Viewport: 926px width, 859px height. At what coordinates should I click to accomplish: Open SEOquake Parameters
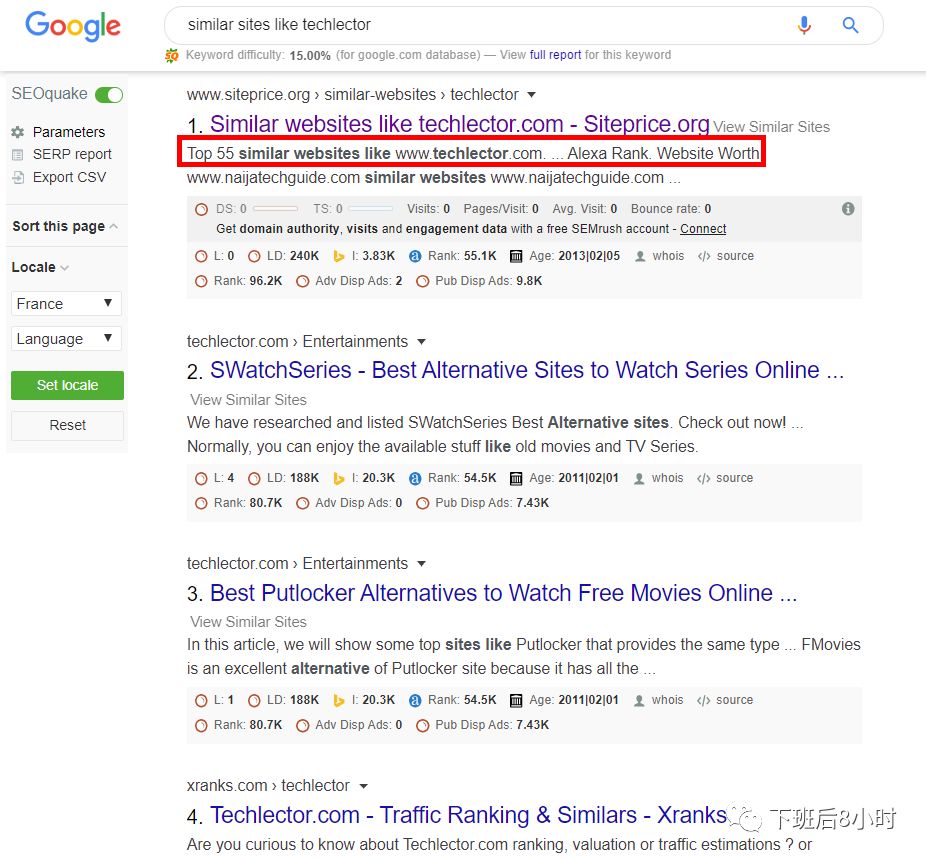69,132
